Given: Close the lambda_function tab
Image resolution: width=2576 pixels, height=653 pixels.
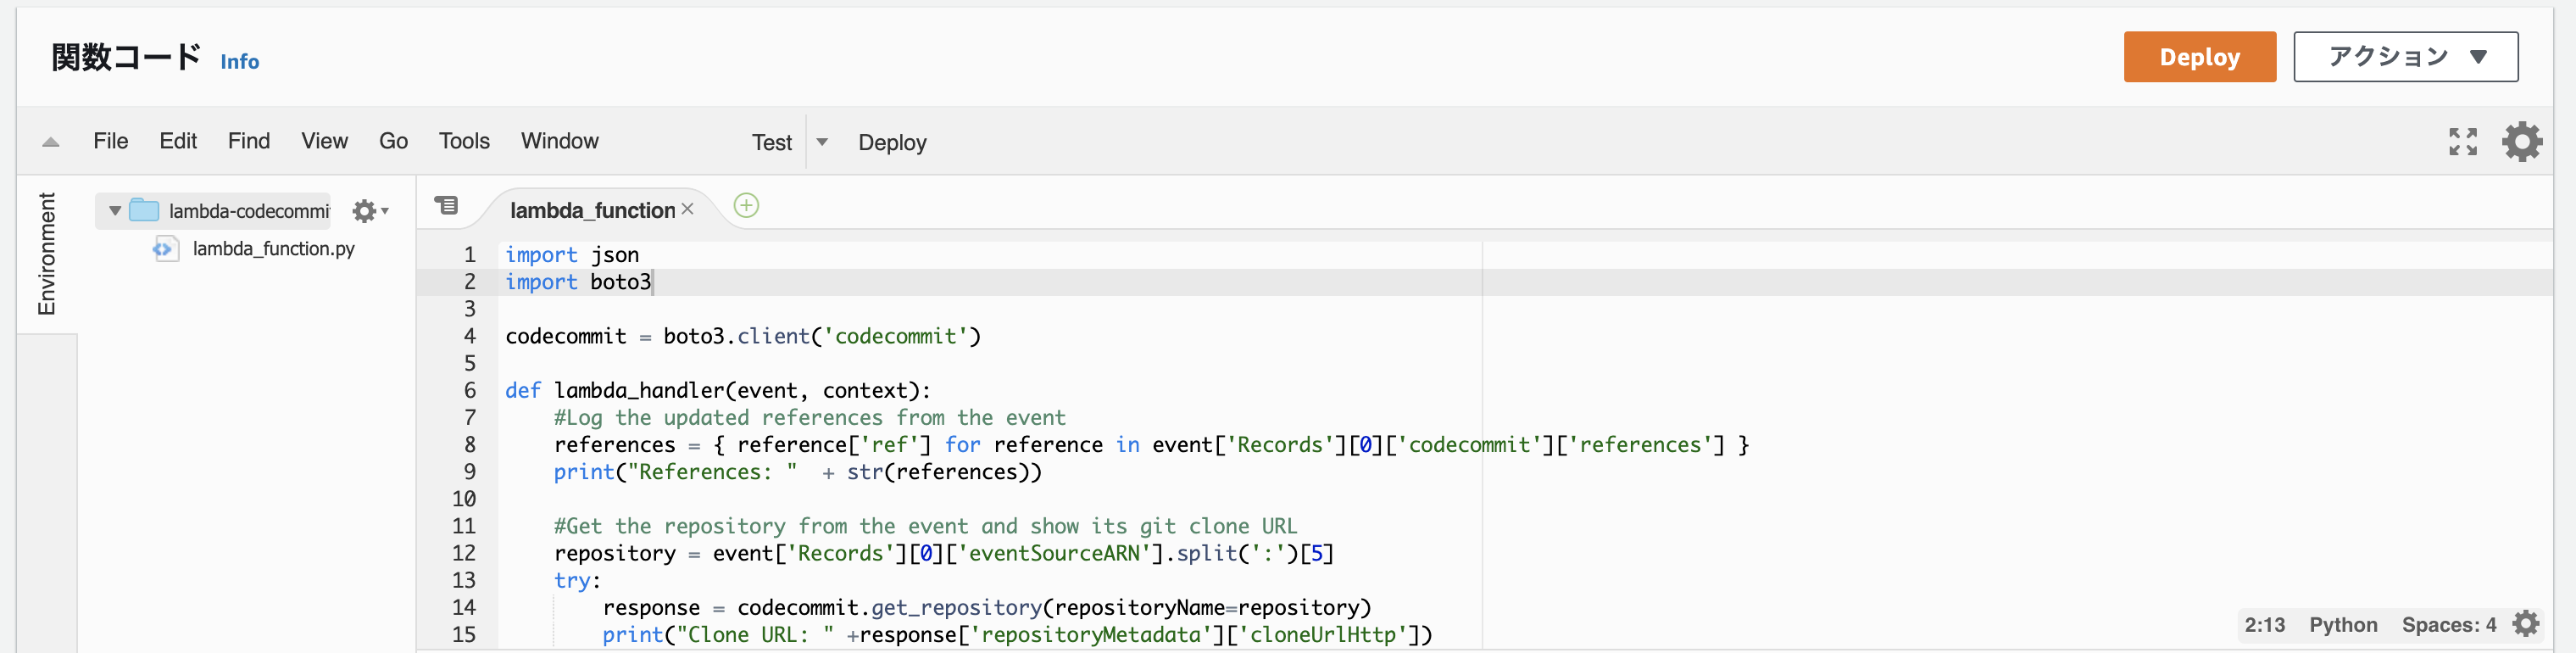Looking at the screenshot, I should point(687,209).
